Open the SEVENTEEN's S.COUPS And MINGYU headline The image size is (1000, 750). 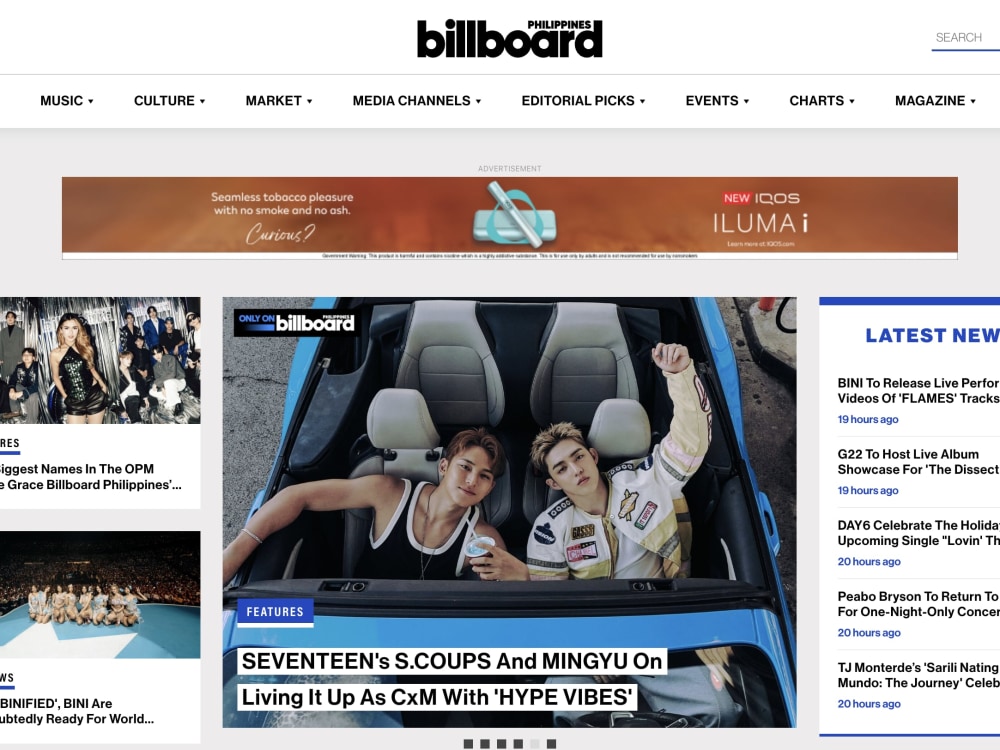[452, 679]
